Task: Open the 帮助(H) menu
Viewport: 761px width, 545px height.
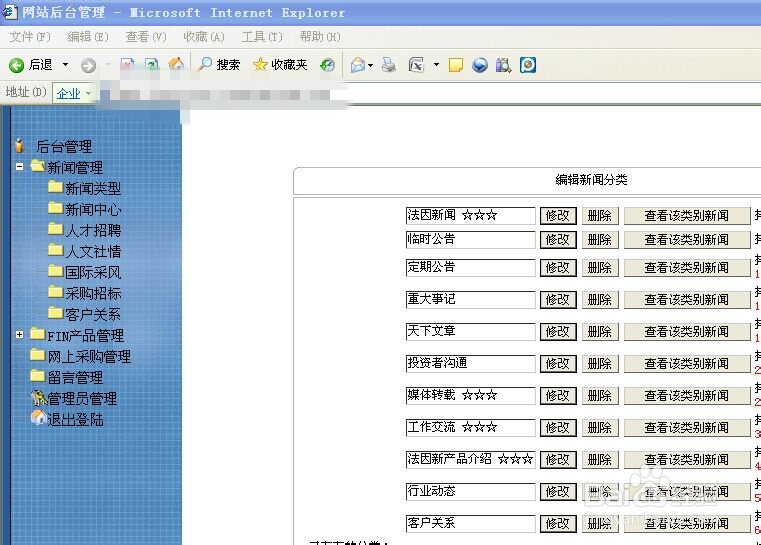Action: [x=320, y=37]
